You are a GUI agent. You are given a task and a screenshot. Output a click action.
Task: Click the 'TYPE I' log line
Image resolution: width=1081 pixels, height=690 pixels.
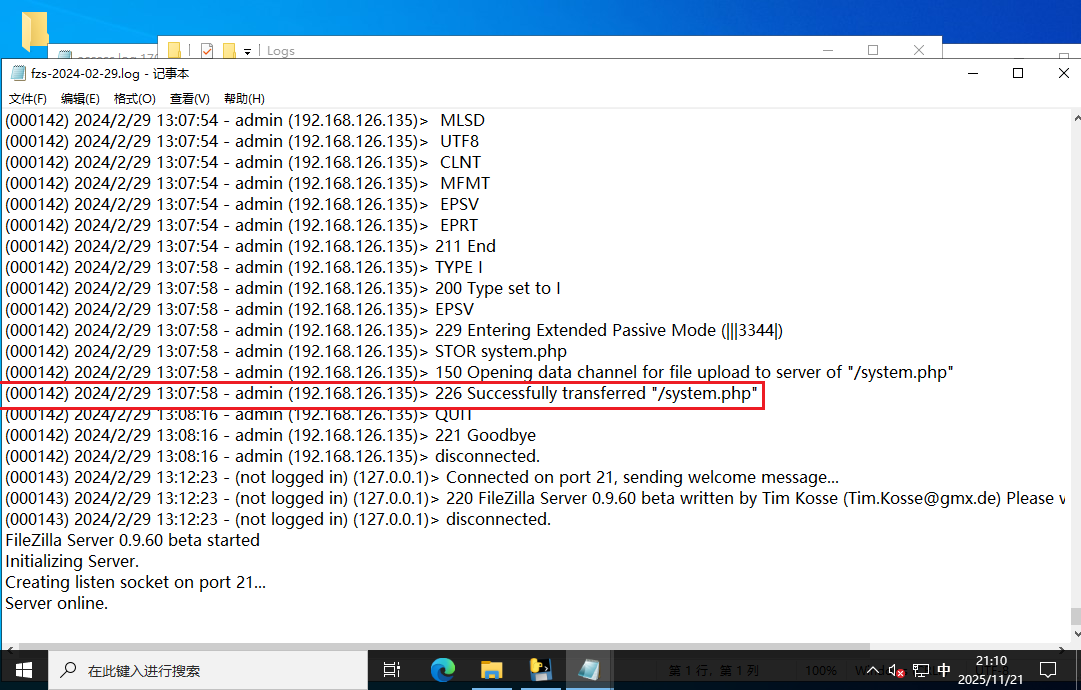coord(244,267)
